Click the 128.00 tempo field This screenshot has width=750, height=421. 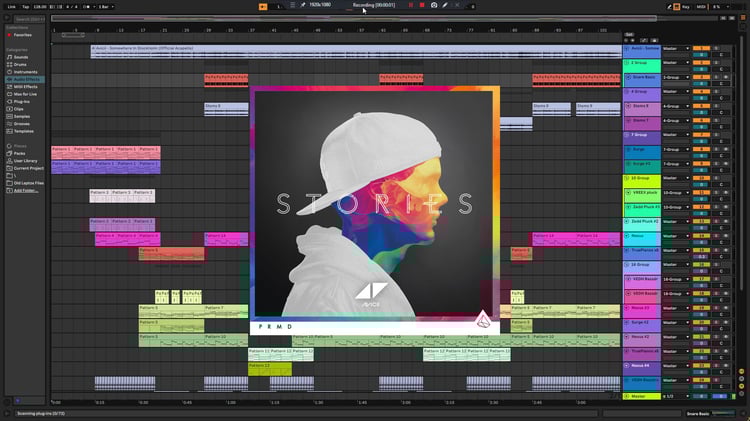click(40, 7)
